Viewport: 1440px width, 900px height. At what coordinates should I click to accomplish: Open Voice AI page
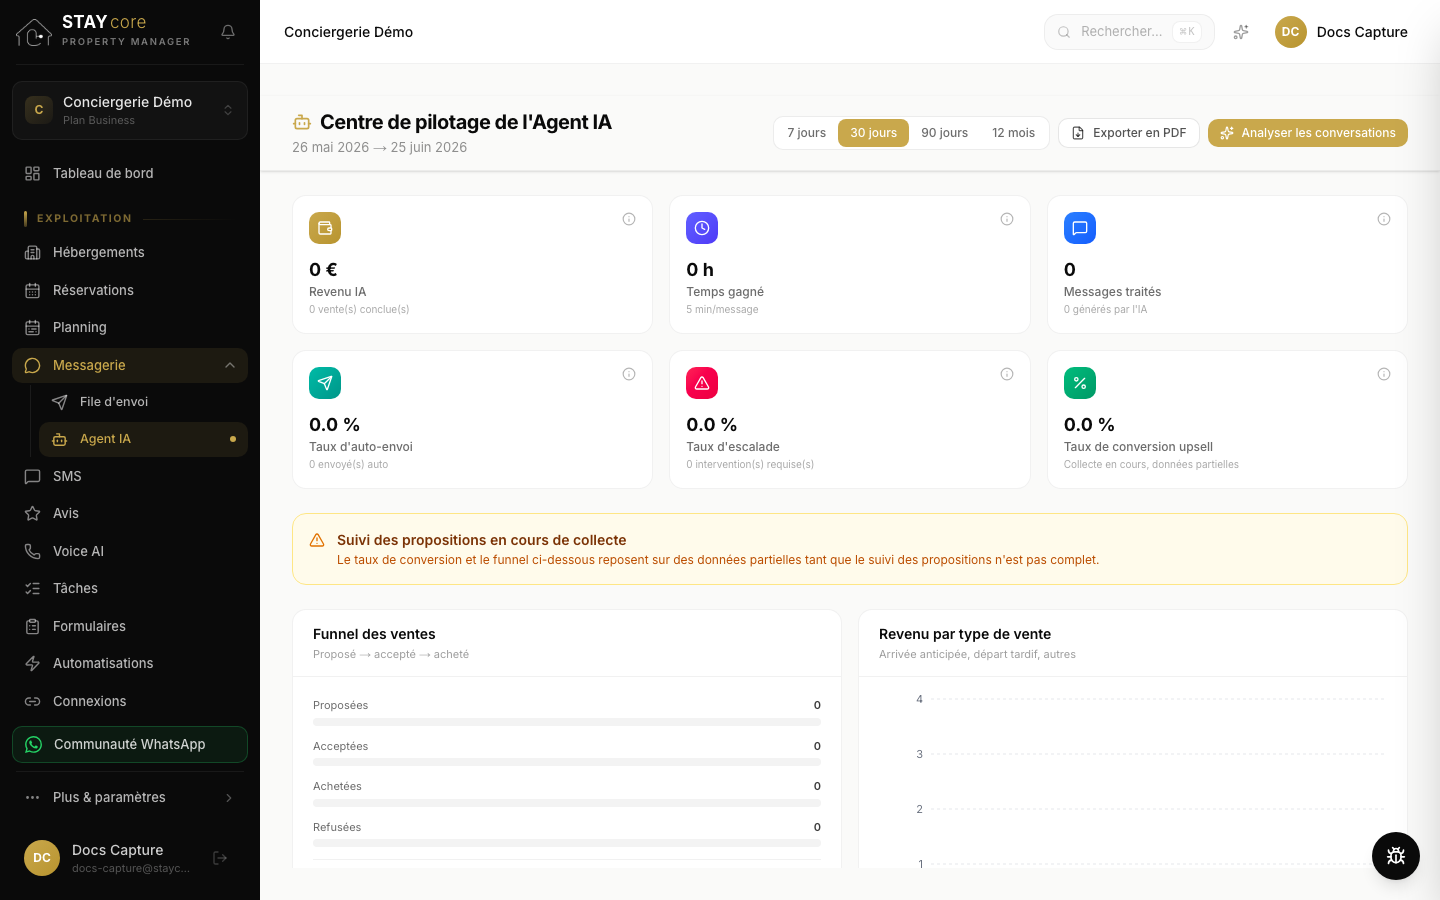130,551
